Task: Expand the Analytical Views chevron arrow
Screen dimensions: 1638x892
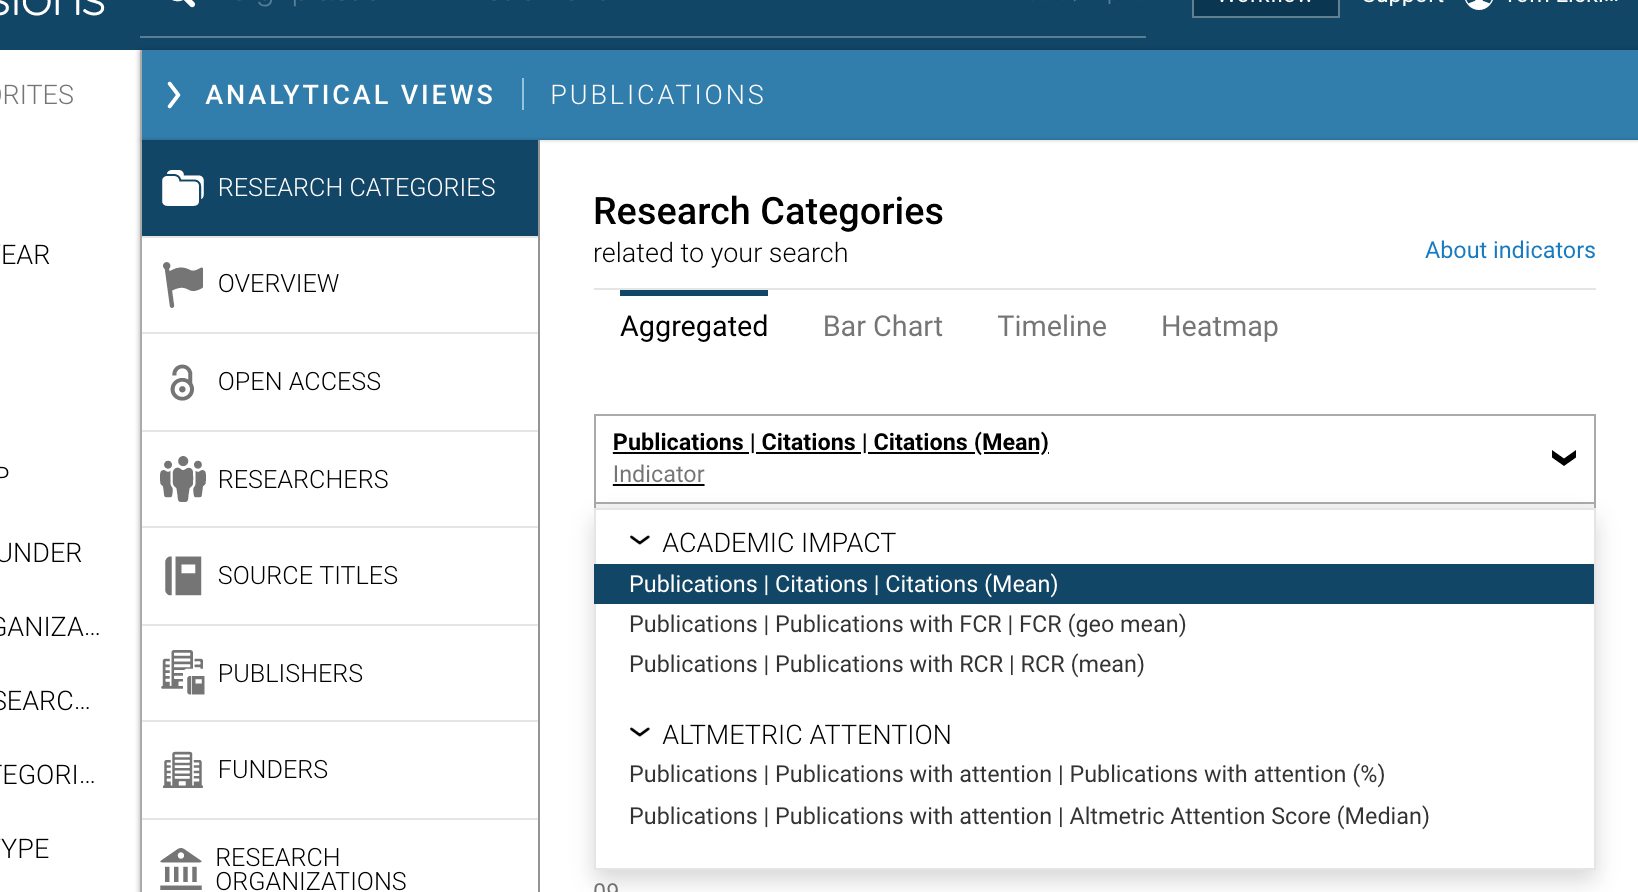Action: click(x=174, y=95)
